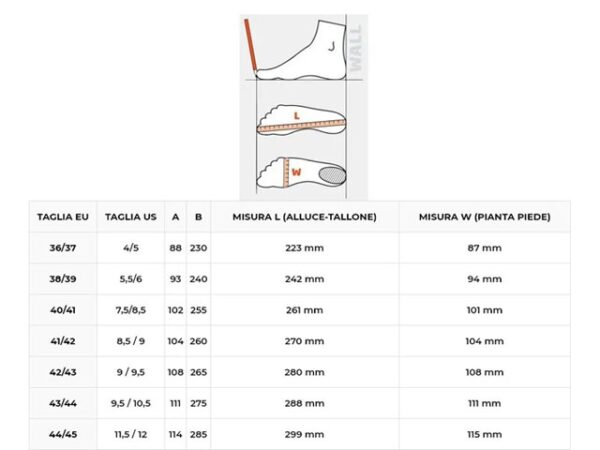Screen dimensions: 600x450
Task: Select the TAGLIA EU column header
Action: coord(63,216)
